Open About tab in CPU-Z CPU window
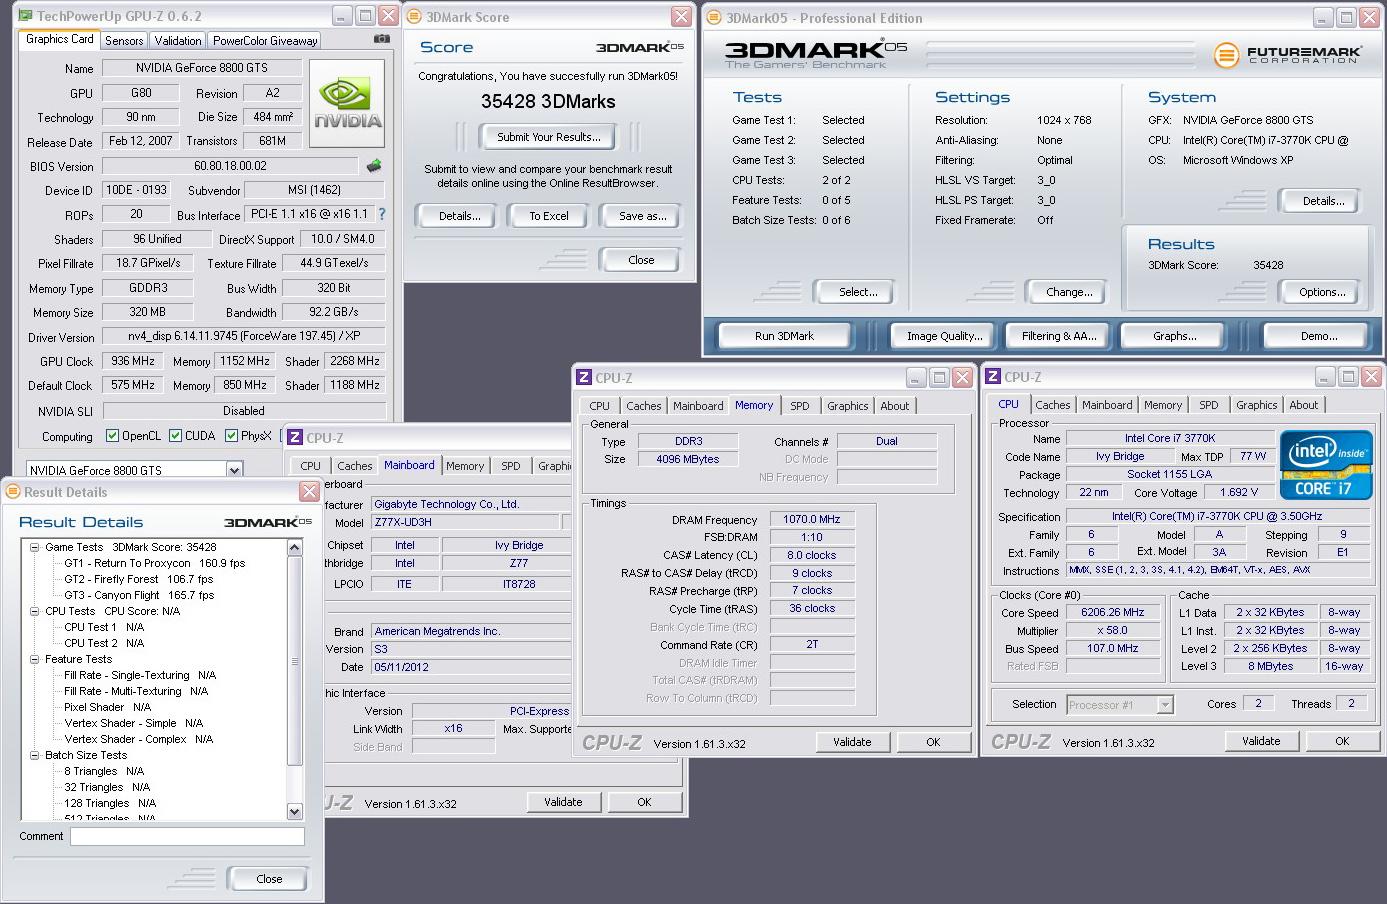The image size is (1387, 904). tap(1303, 405)
